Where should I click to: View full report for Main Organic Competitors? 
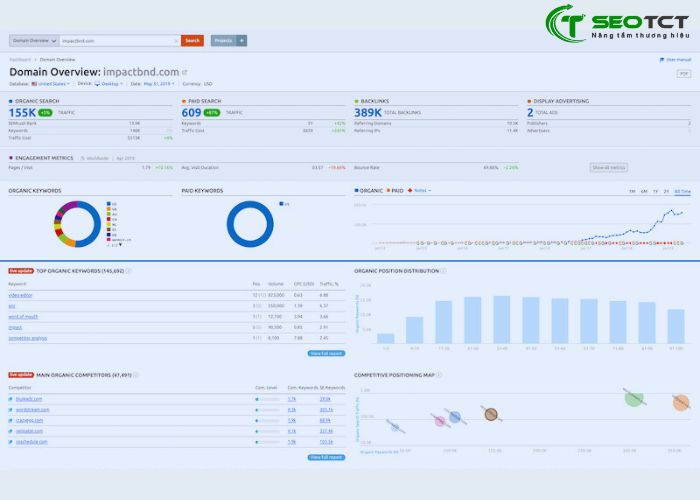click(x=326, y=457)
